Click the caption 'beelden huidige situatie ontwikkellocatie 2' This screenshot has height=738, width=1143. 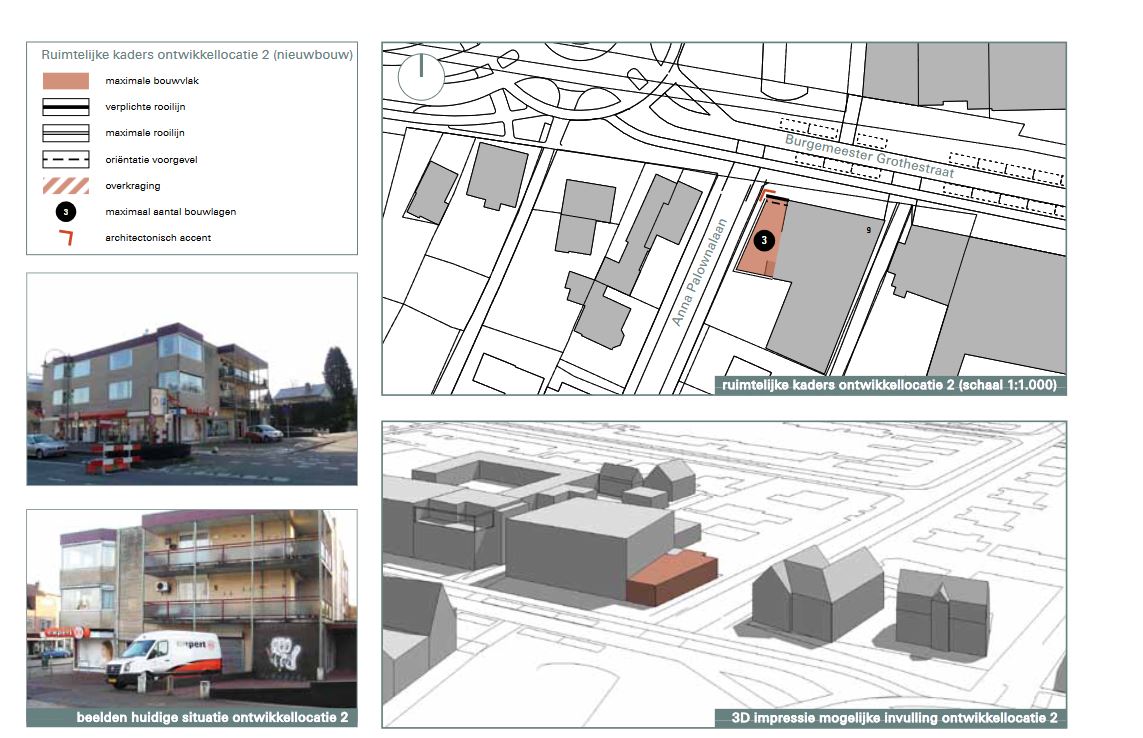pos(212,718)
